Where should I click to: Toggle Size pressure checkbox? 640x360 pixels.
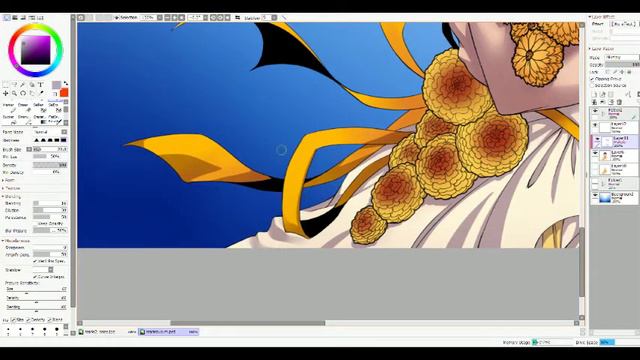tap(13, 320)
